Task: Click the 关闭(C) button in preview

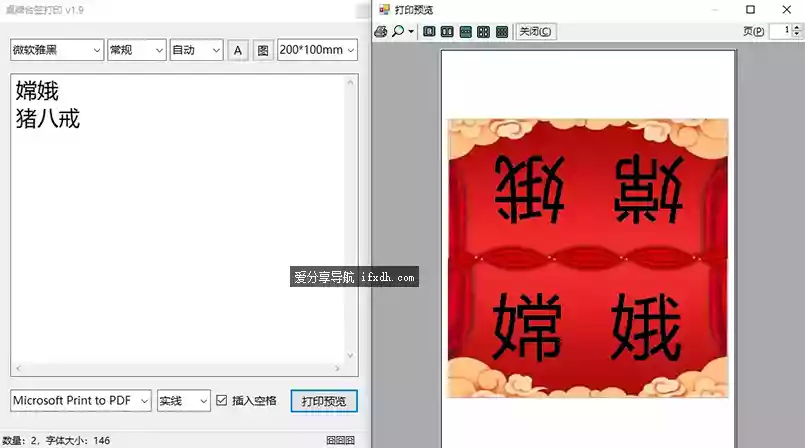Action: click(535, 32)
